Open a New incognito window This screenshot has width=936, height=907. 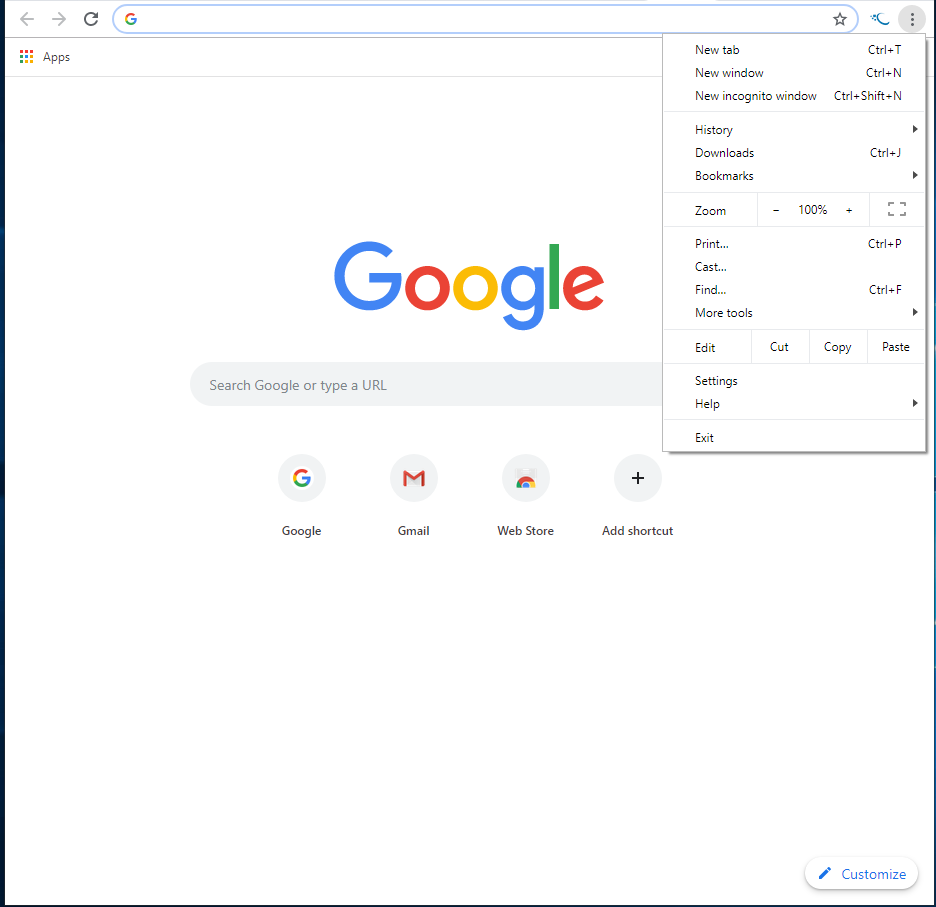pyautogui.click(x=794, y=96)
